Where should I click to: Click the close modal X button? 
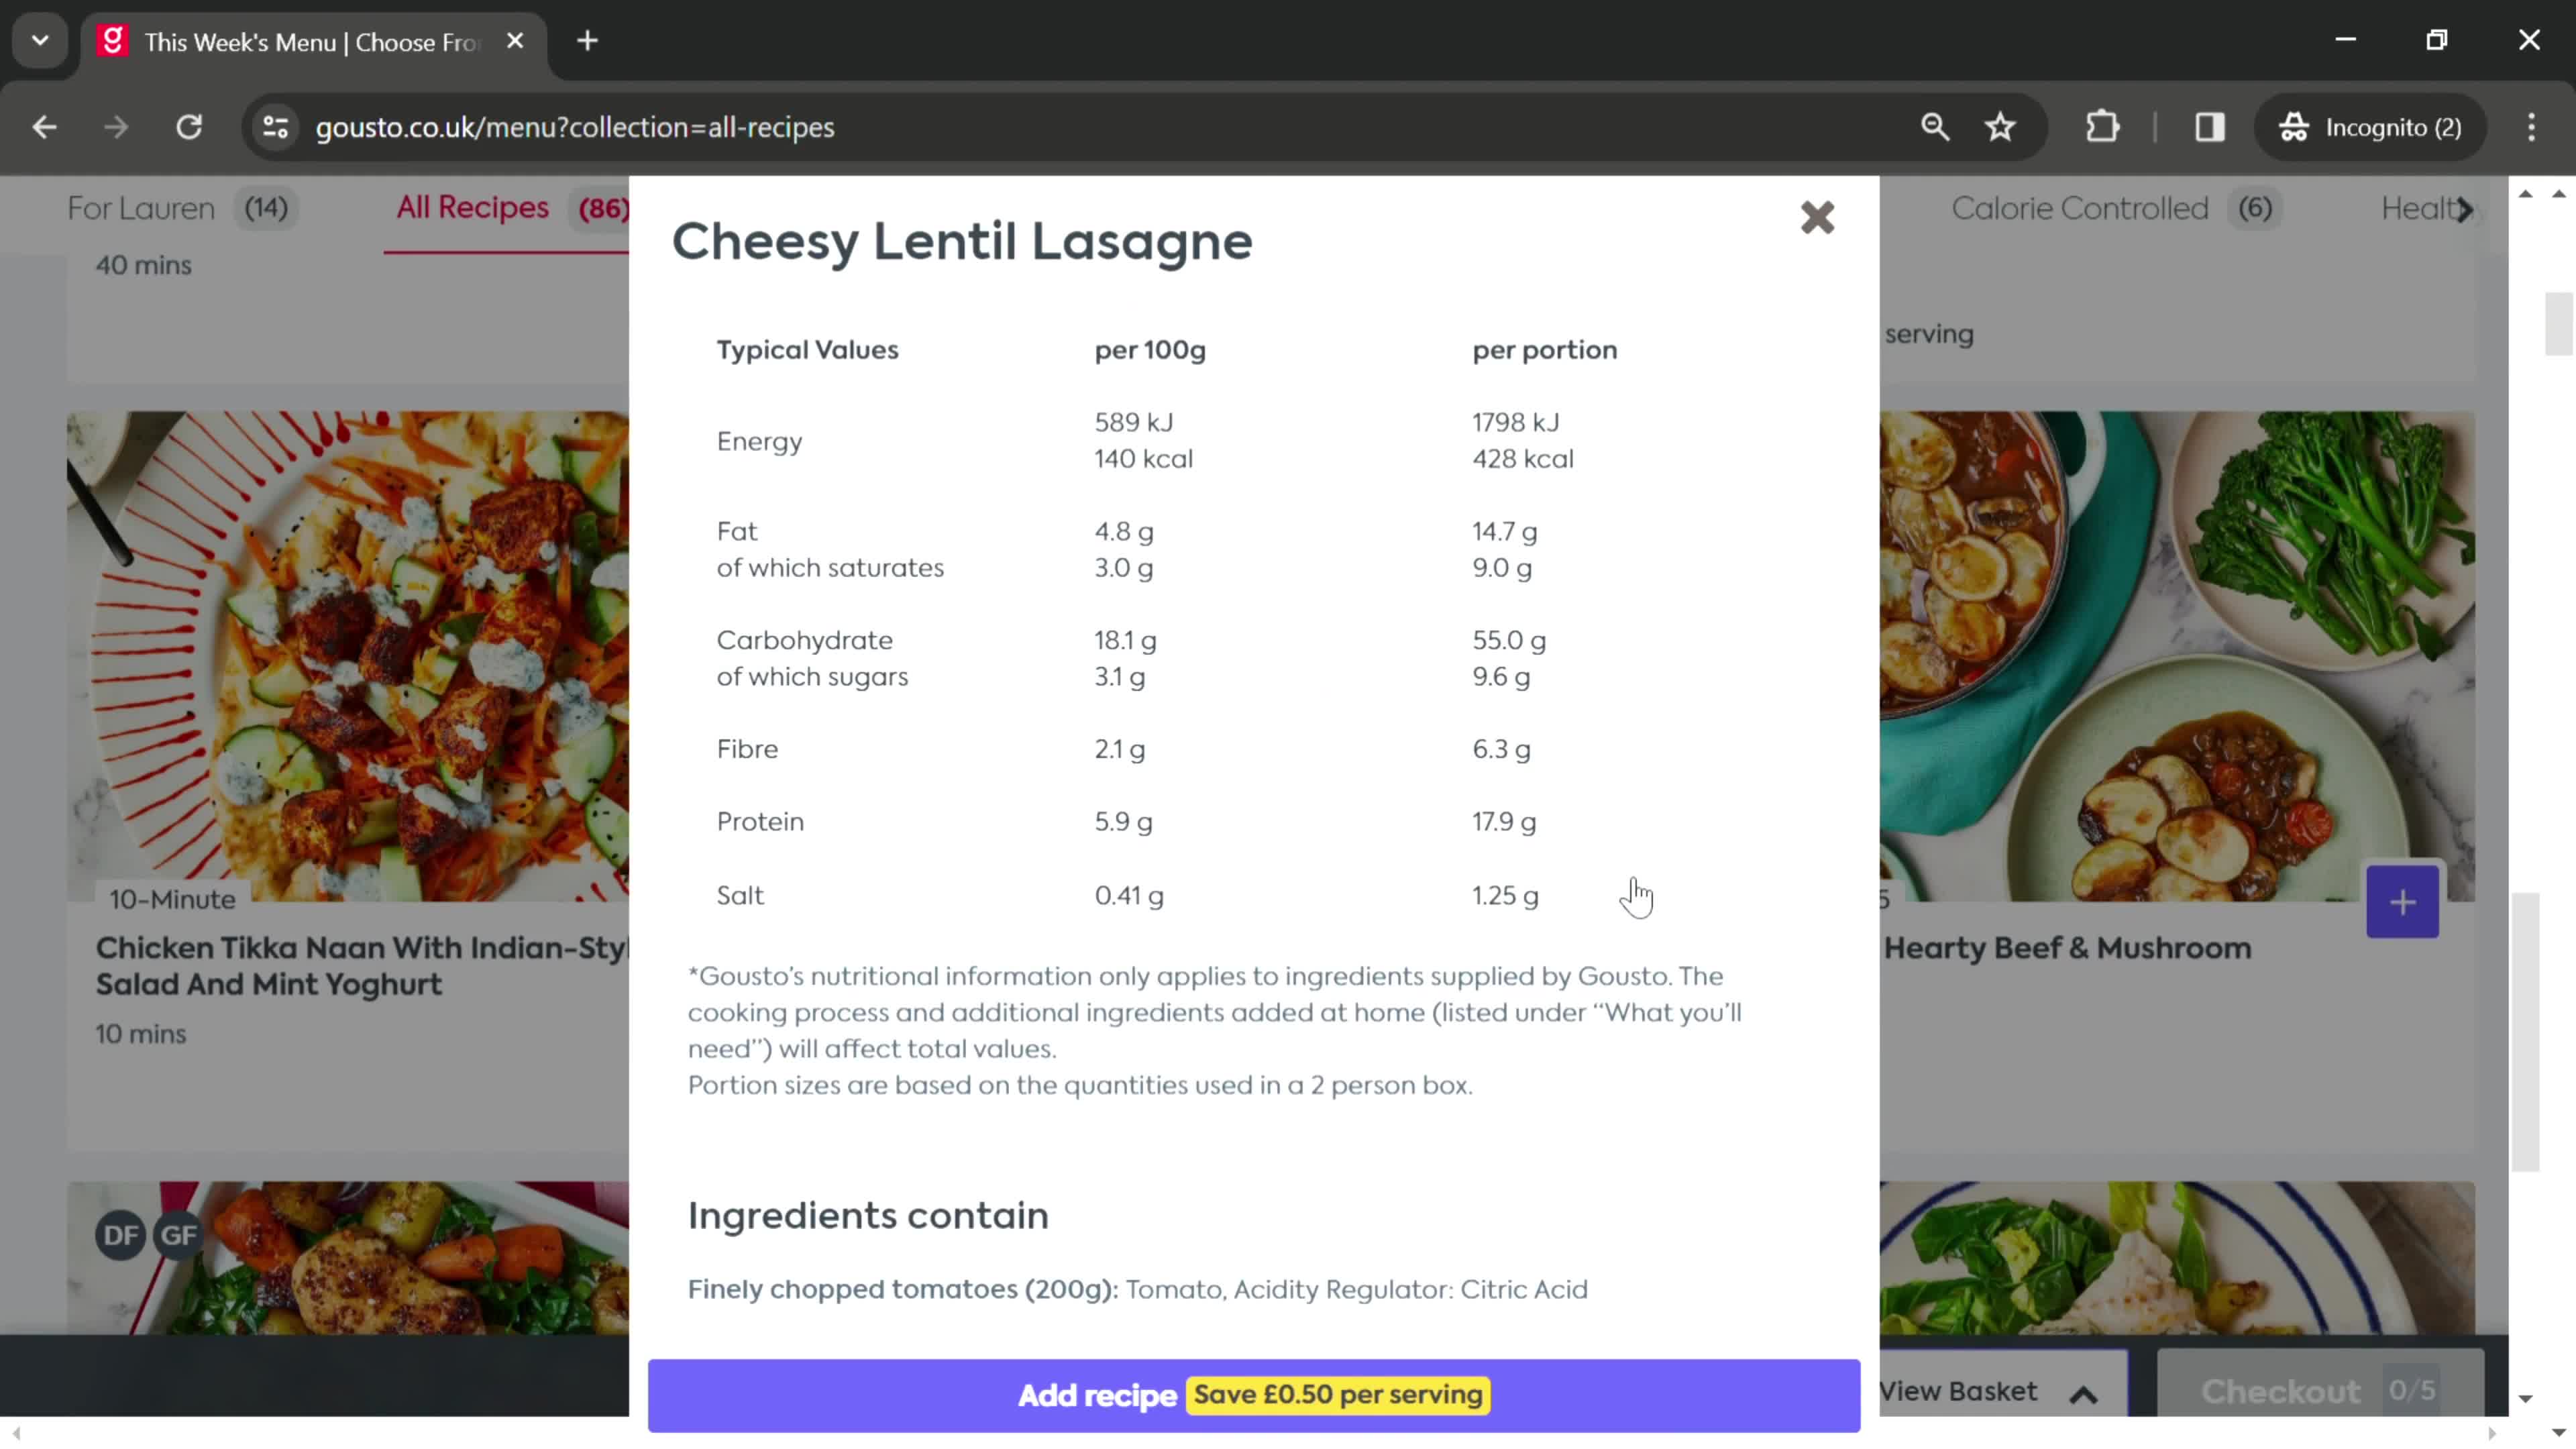pos(1817,216)
